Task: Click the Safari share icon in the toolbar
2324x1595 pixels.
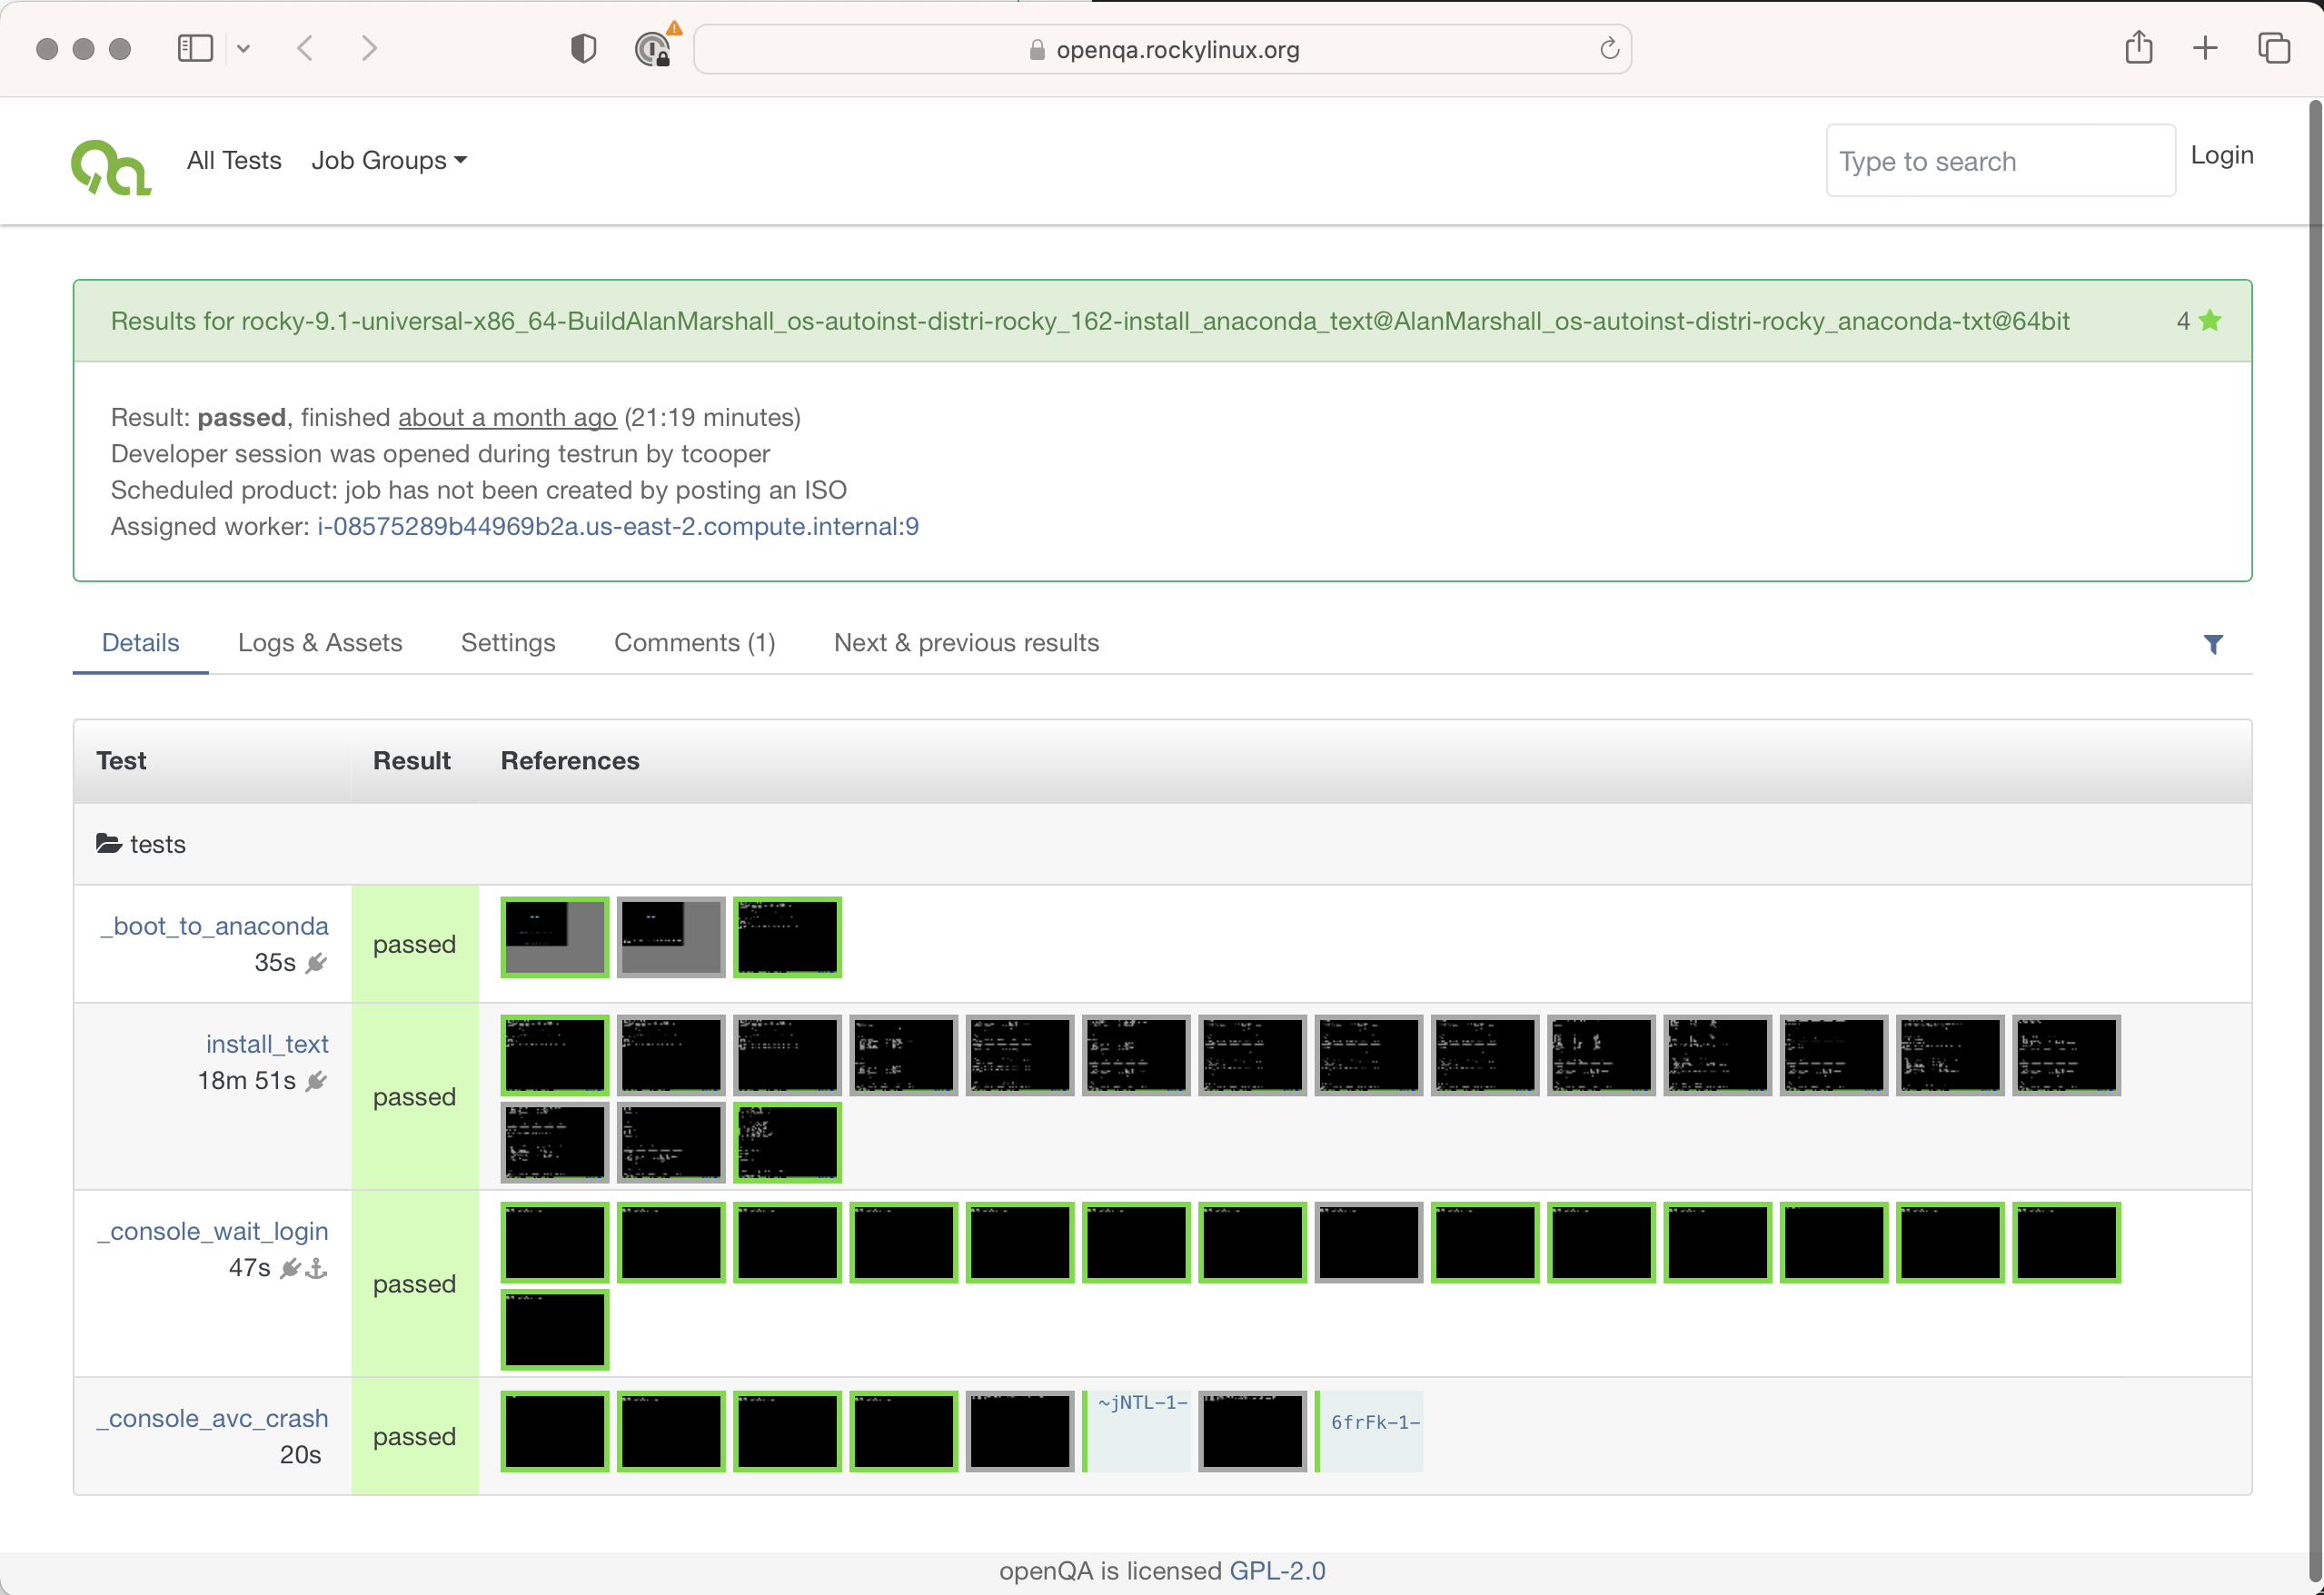Action: point(2140,48)
